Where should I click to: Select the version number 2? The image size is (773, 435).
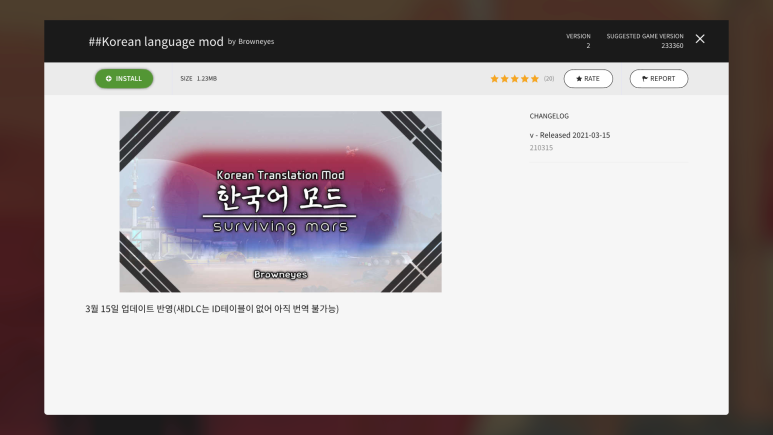click(x=588, y=45)
